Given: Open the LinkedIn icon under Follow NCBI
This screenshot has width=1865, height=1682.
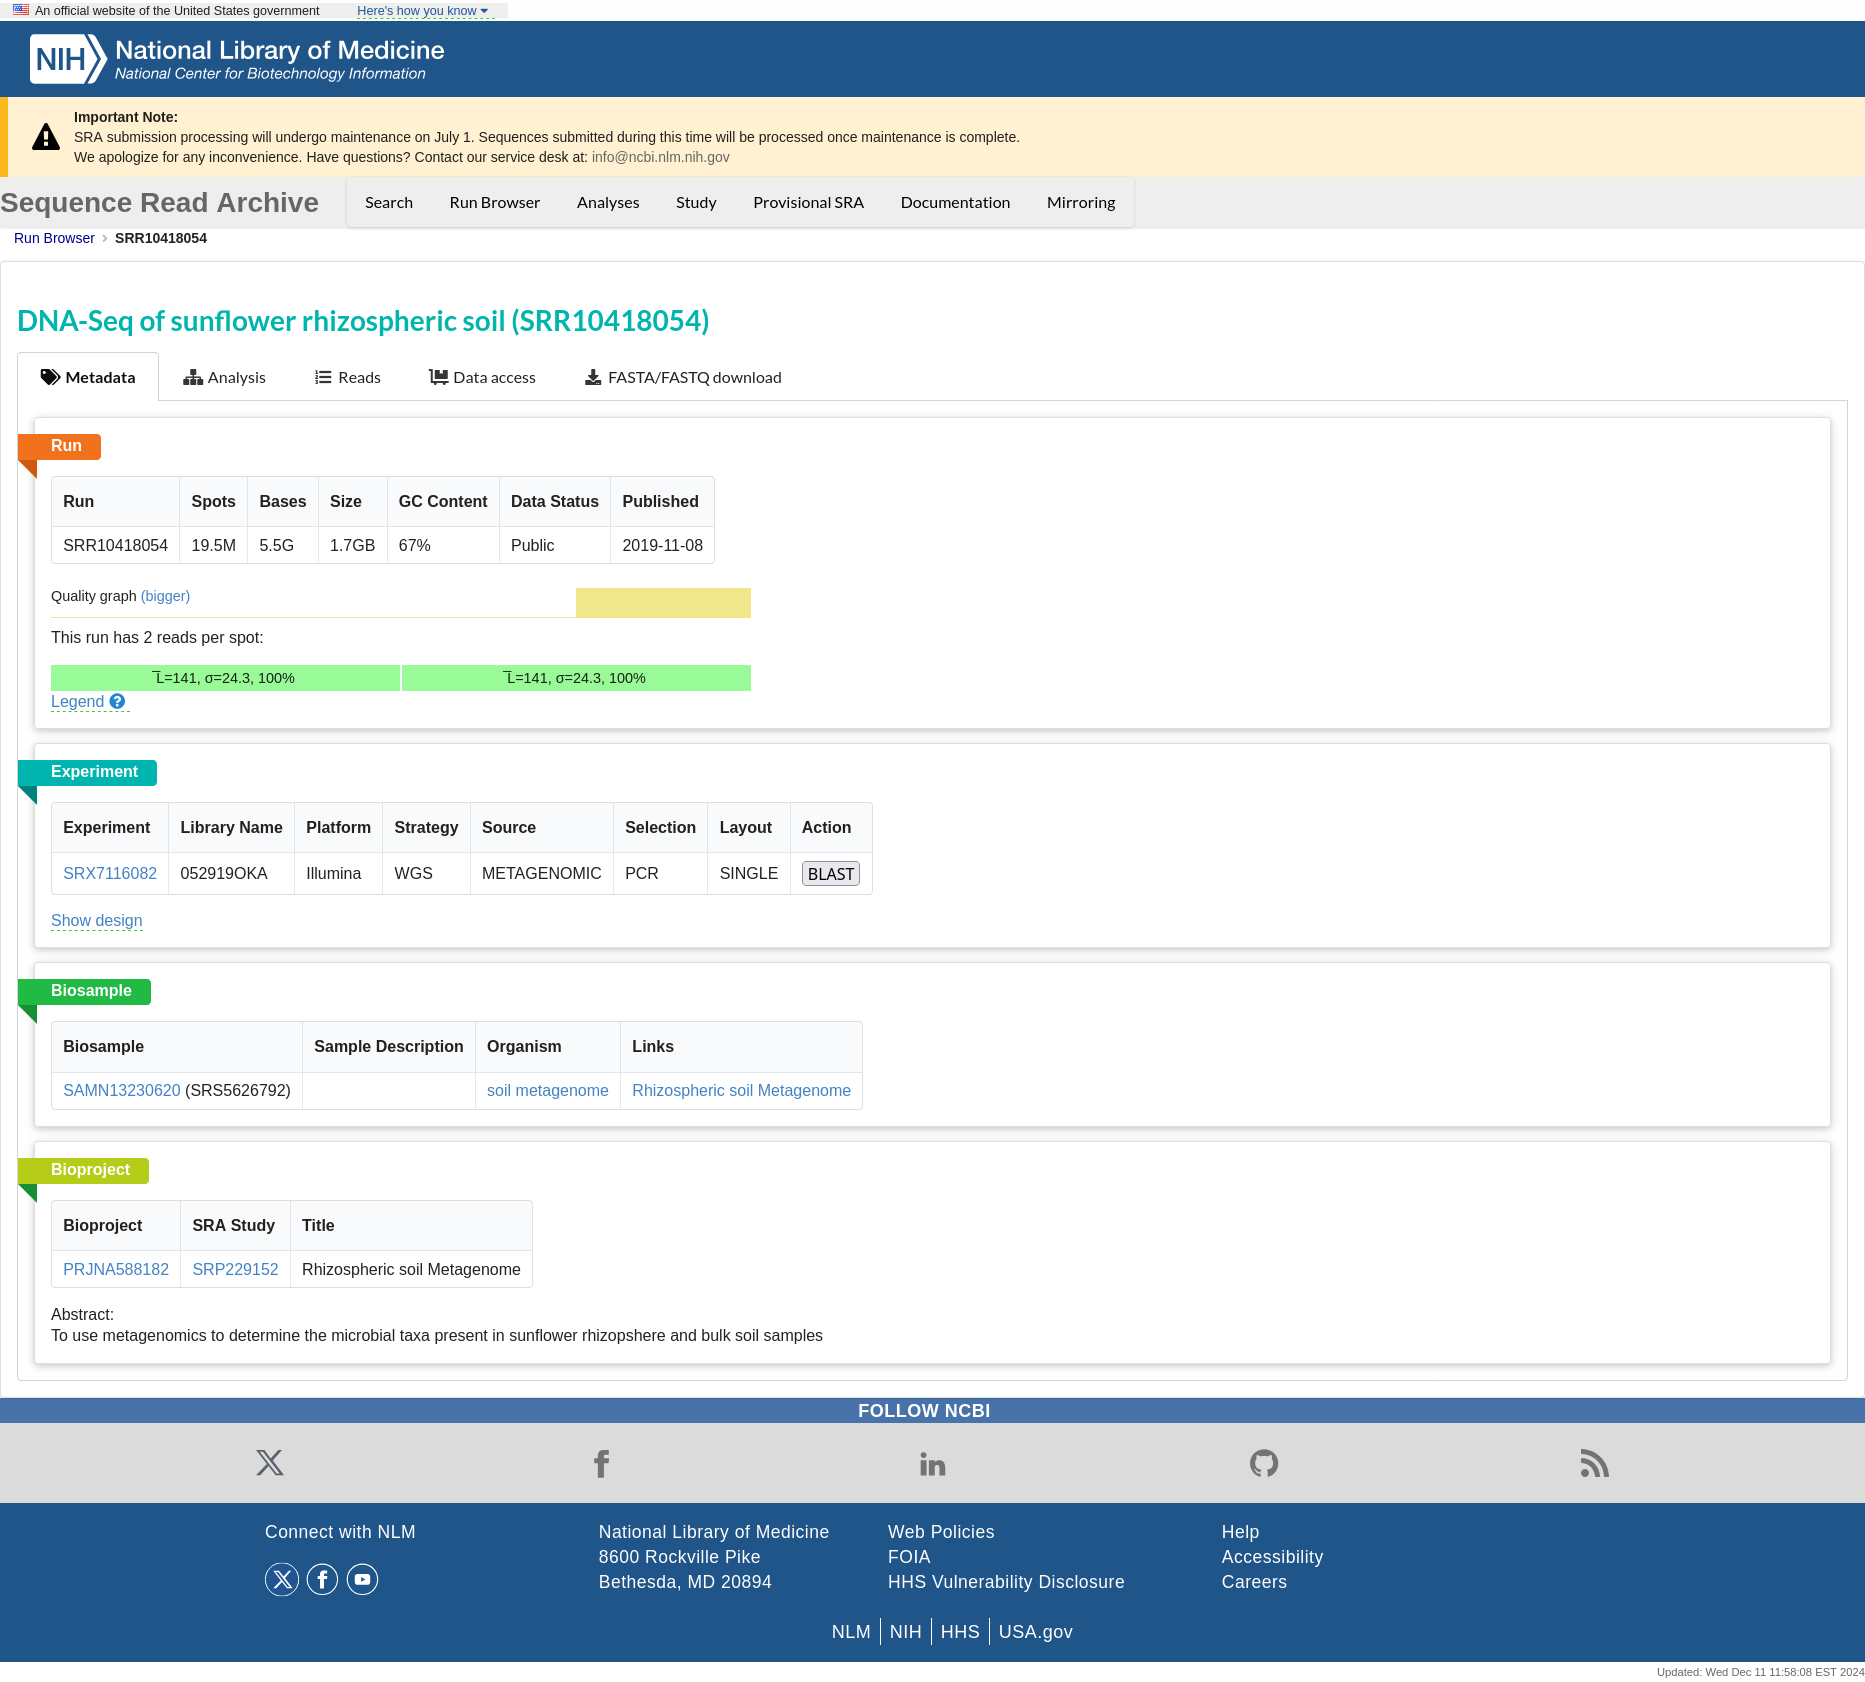Looking at the screenshot, I should [932, 1464].
